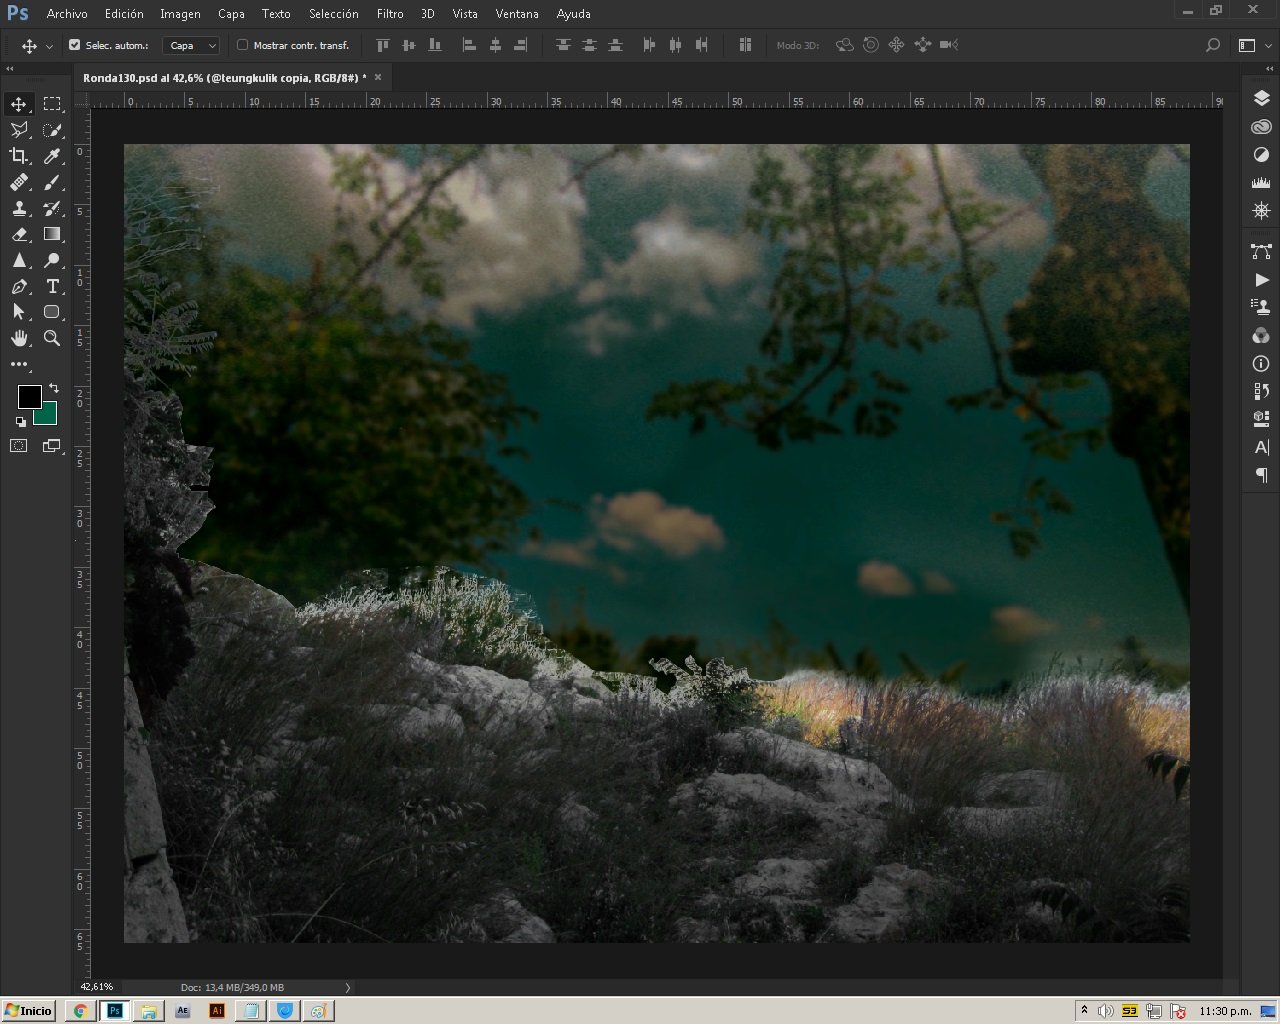Open the black foreground color swatch

click(x=29, y=396)
